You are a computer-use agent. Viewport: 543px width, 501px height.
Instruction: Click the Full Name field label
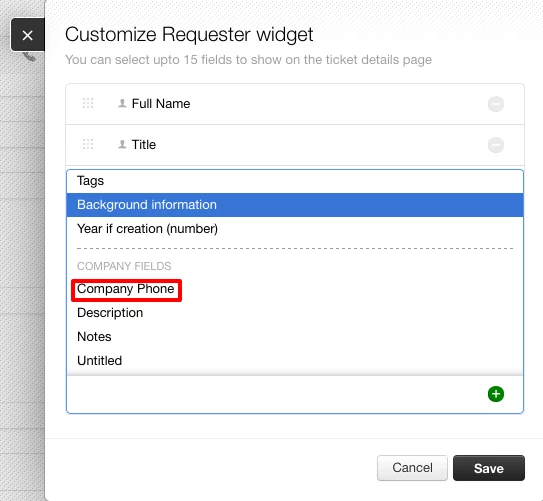coord(161,104)
